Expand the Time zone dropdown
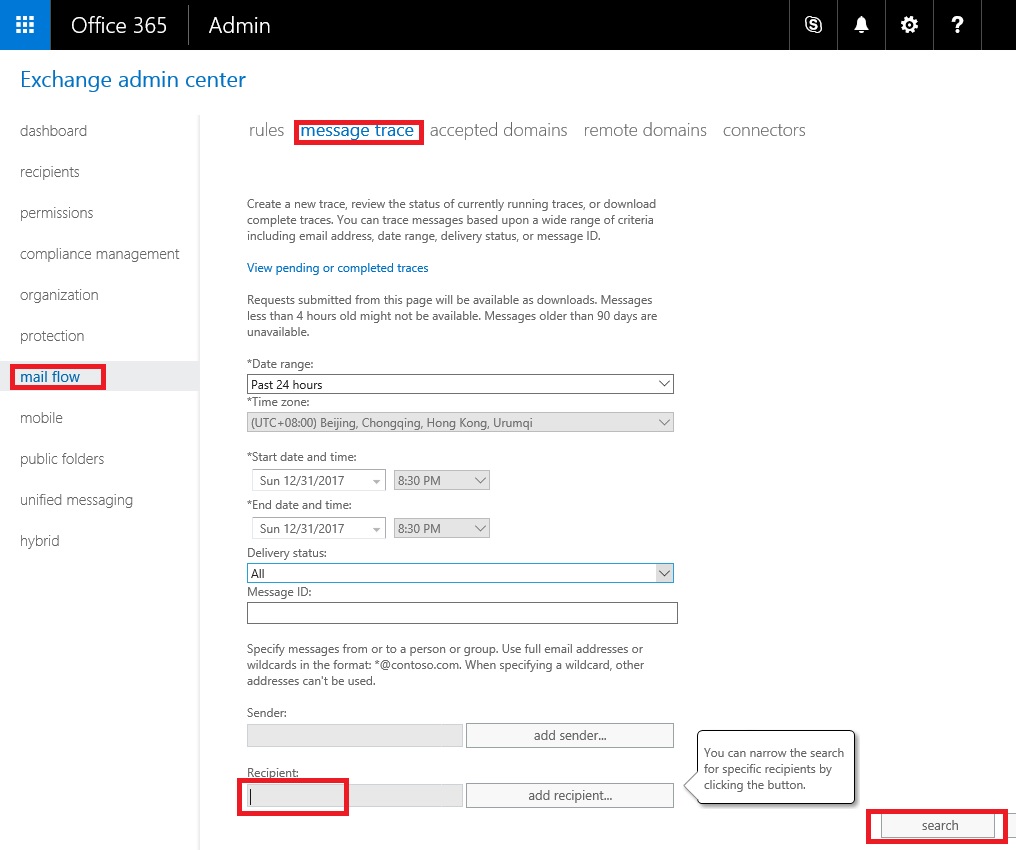 663,422
